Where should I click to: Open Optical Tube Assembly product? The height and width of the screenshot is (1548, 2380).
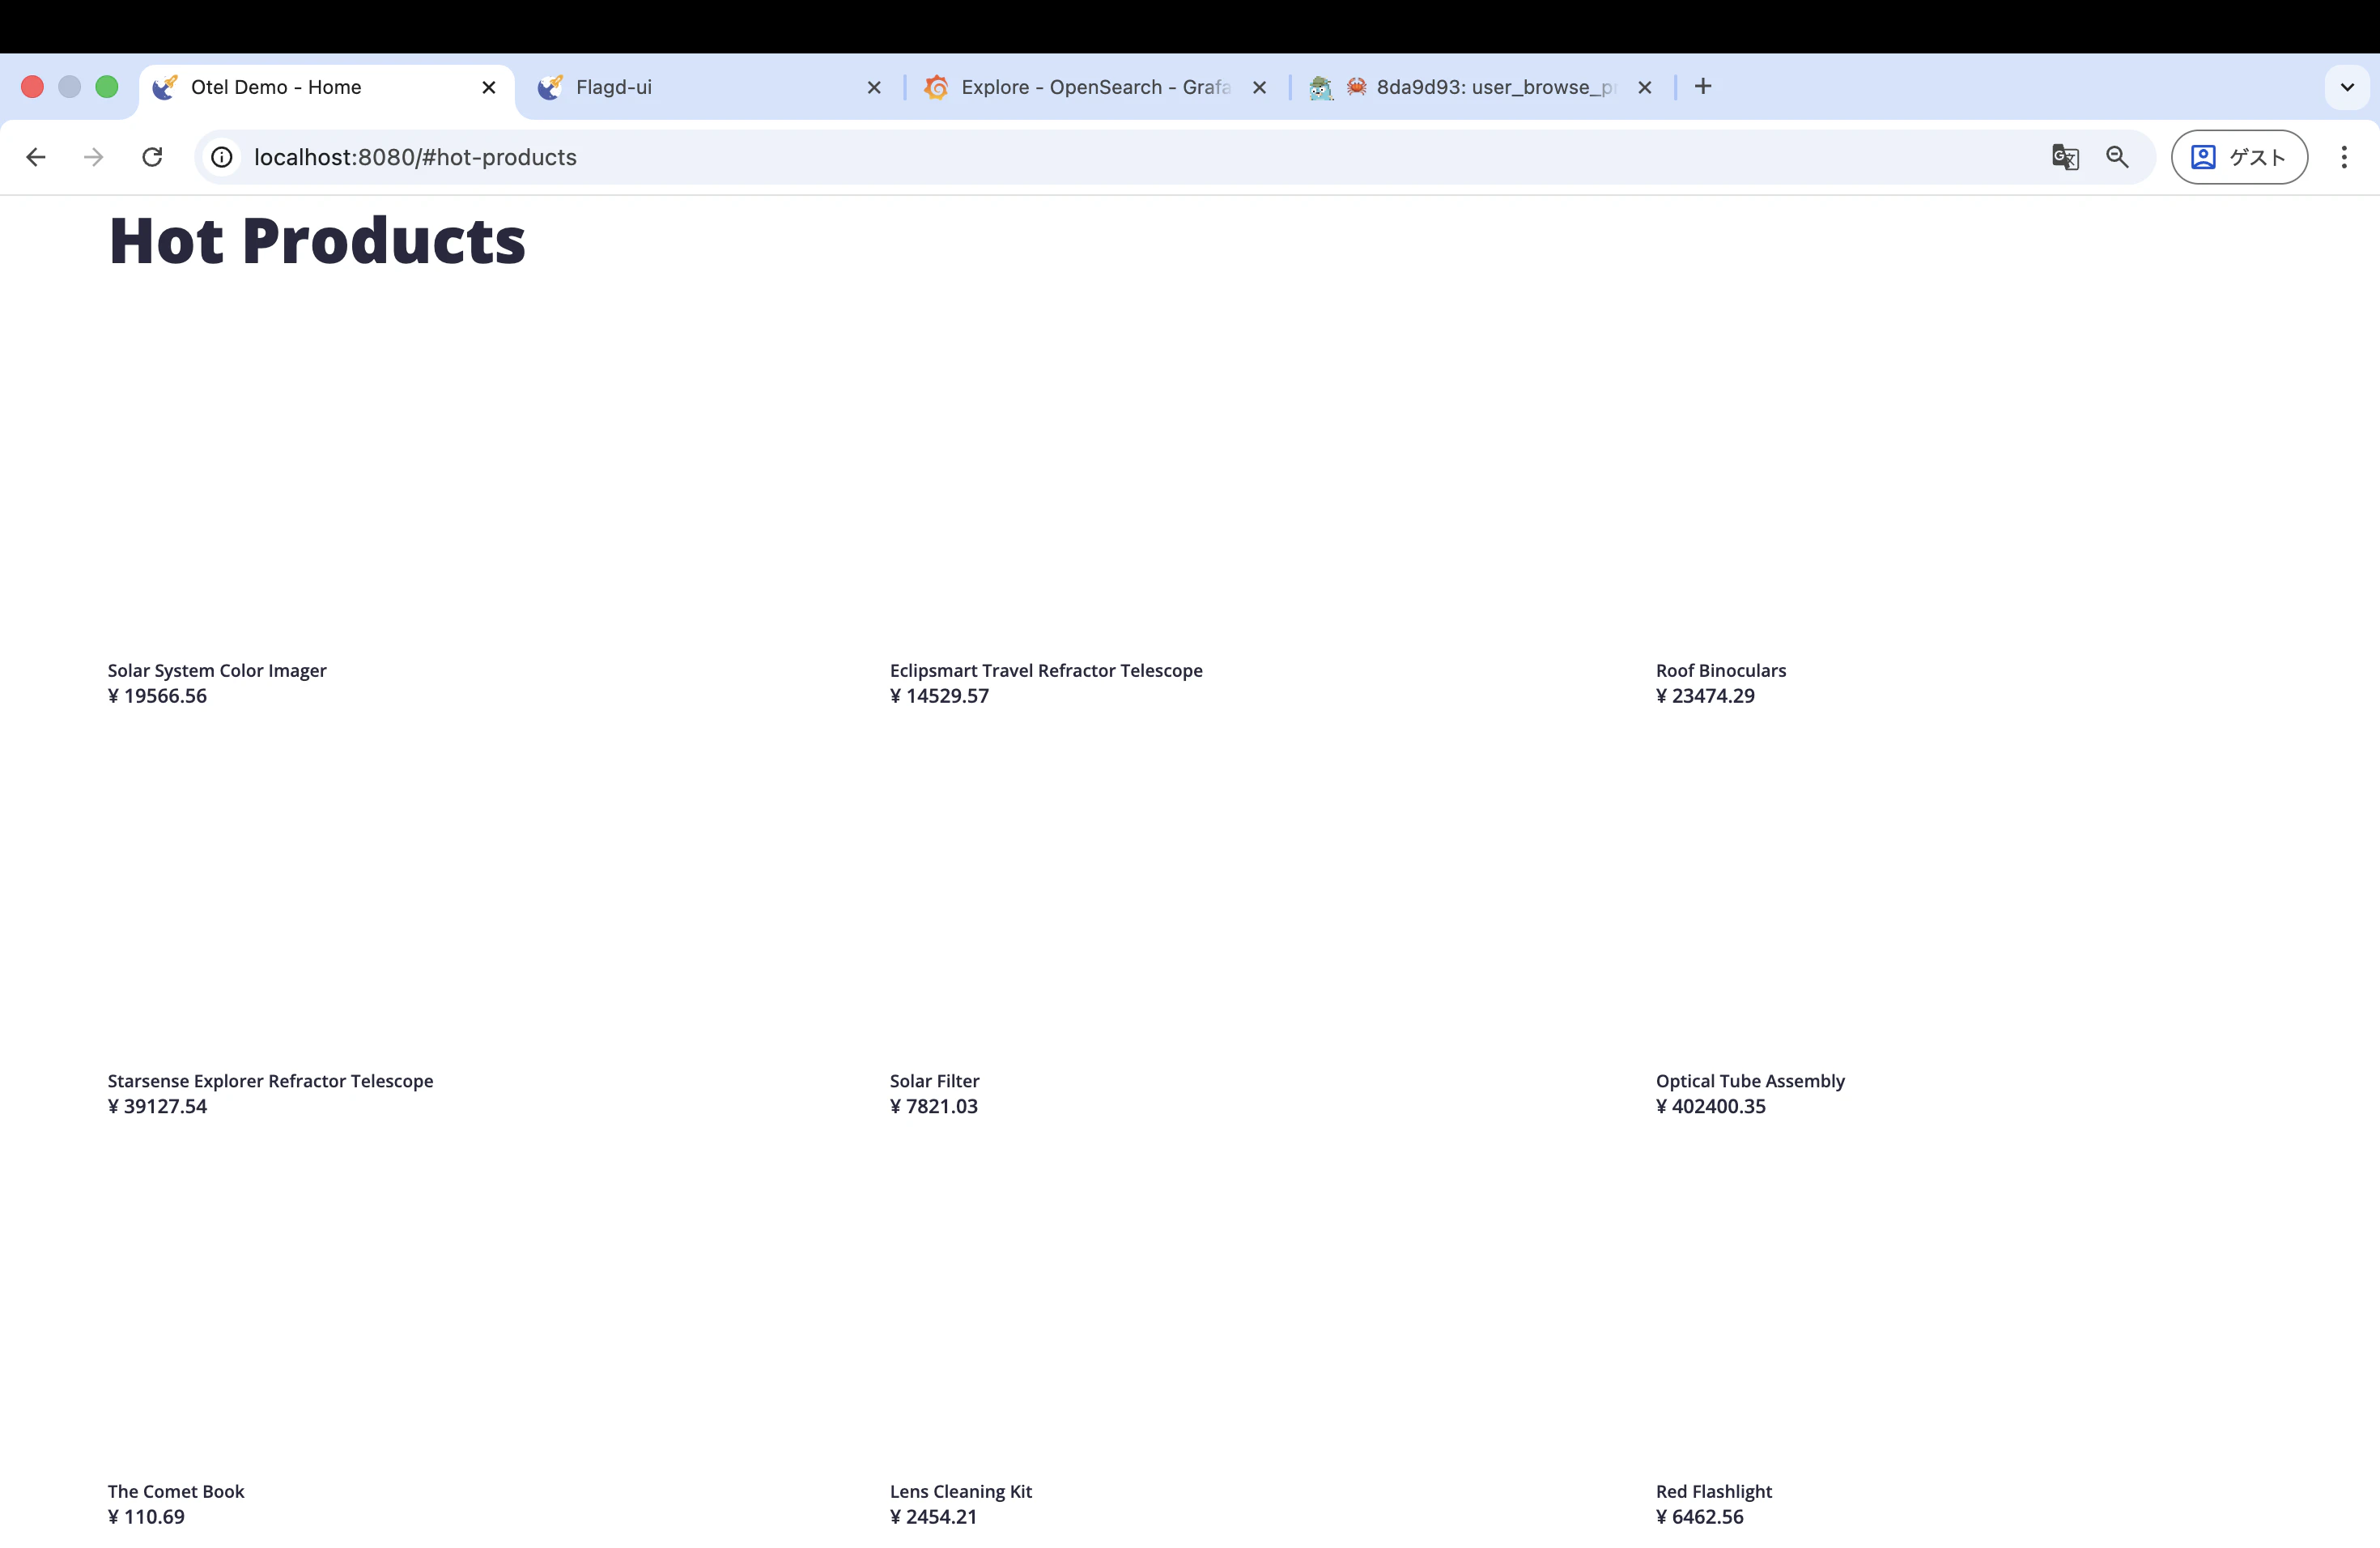[x=1749, y=1081]
